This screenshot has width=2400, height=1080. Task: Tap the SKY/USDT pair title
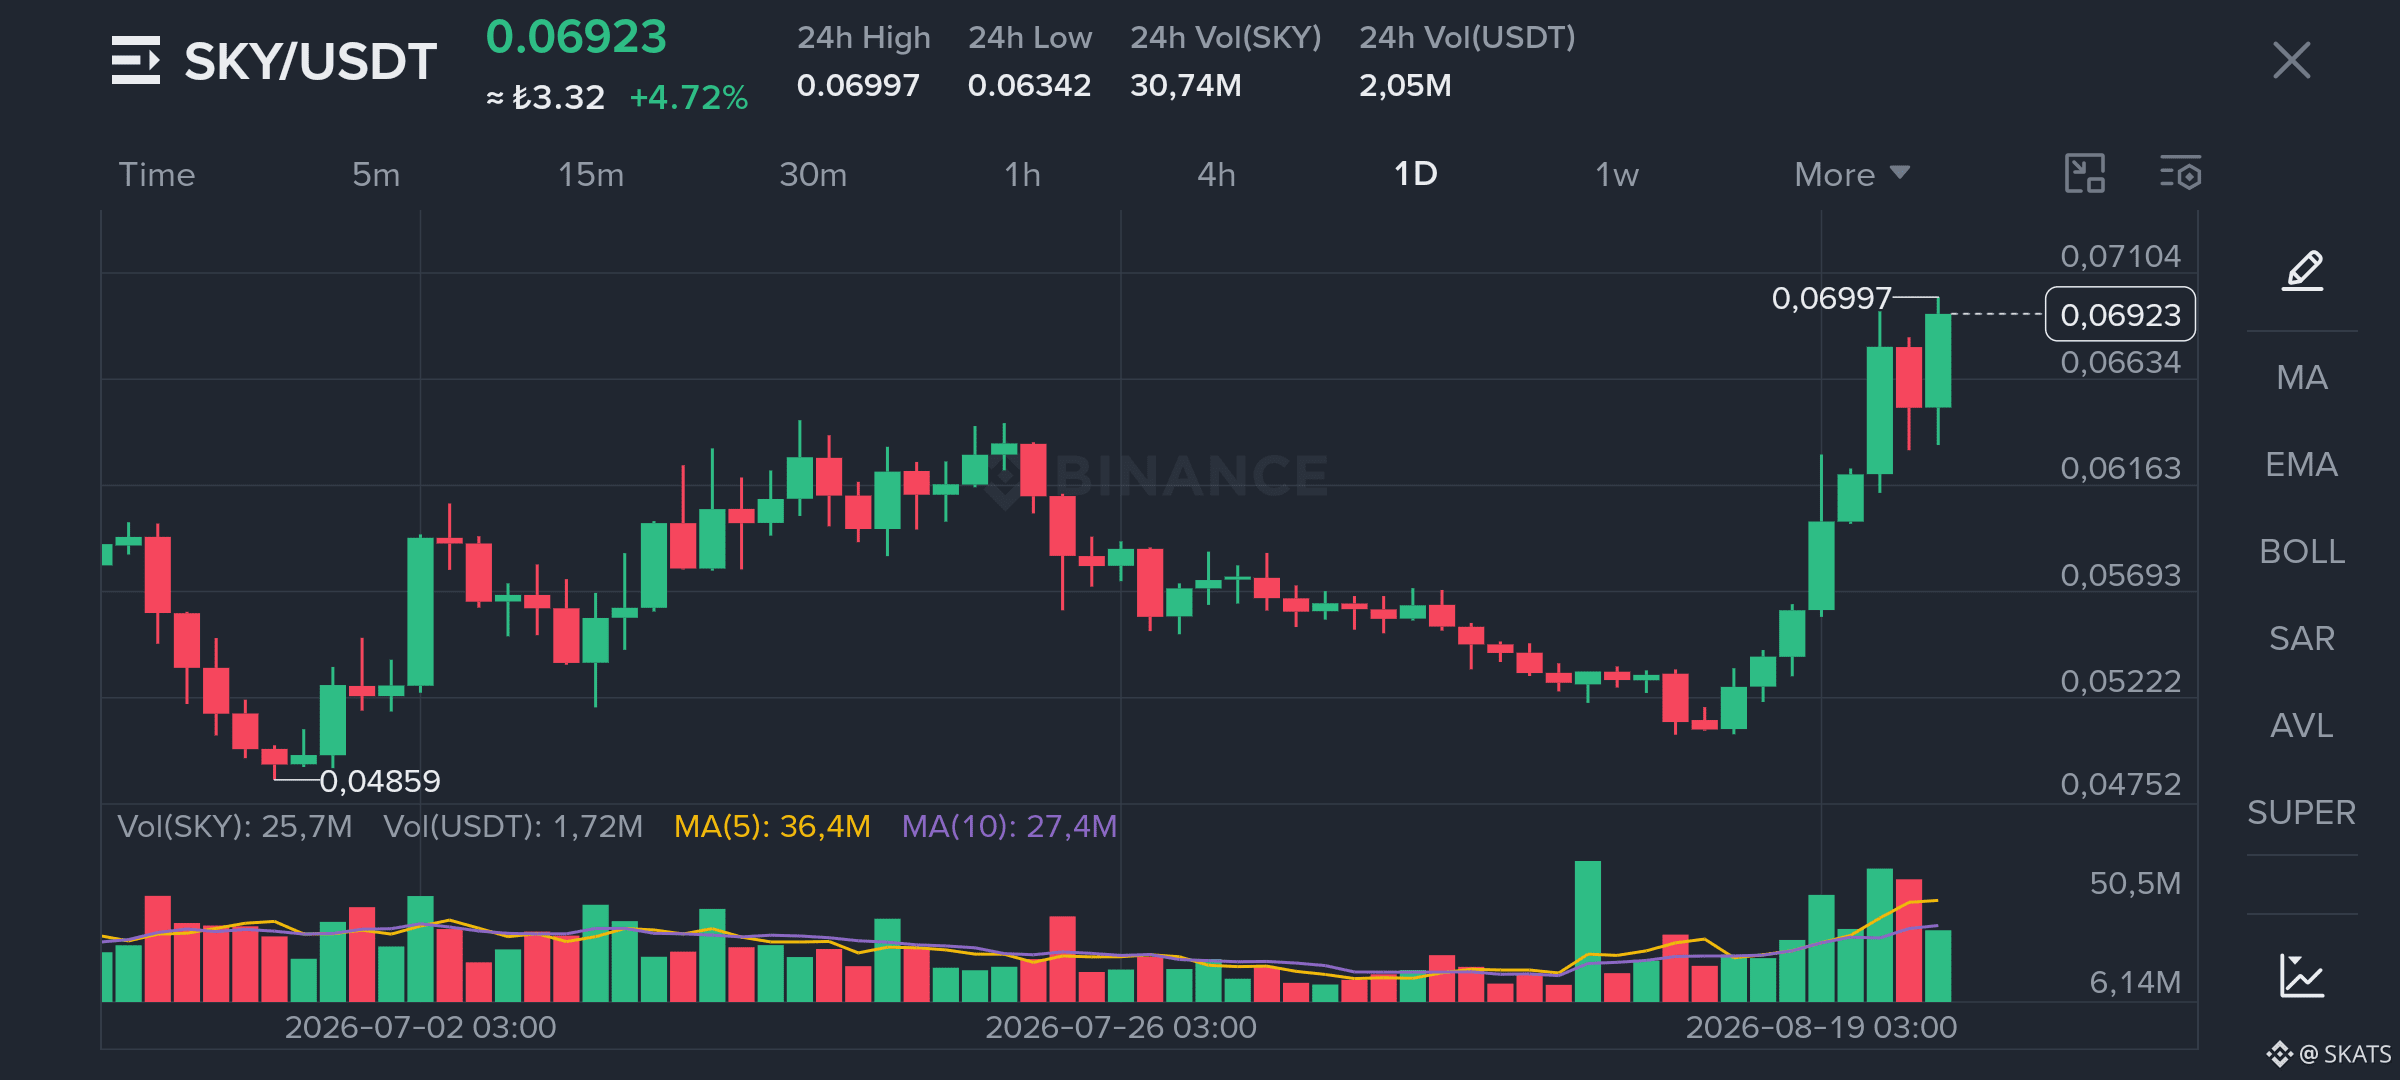(x=310, y=61)
